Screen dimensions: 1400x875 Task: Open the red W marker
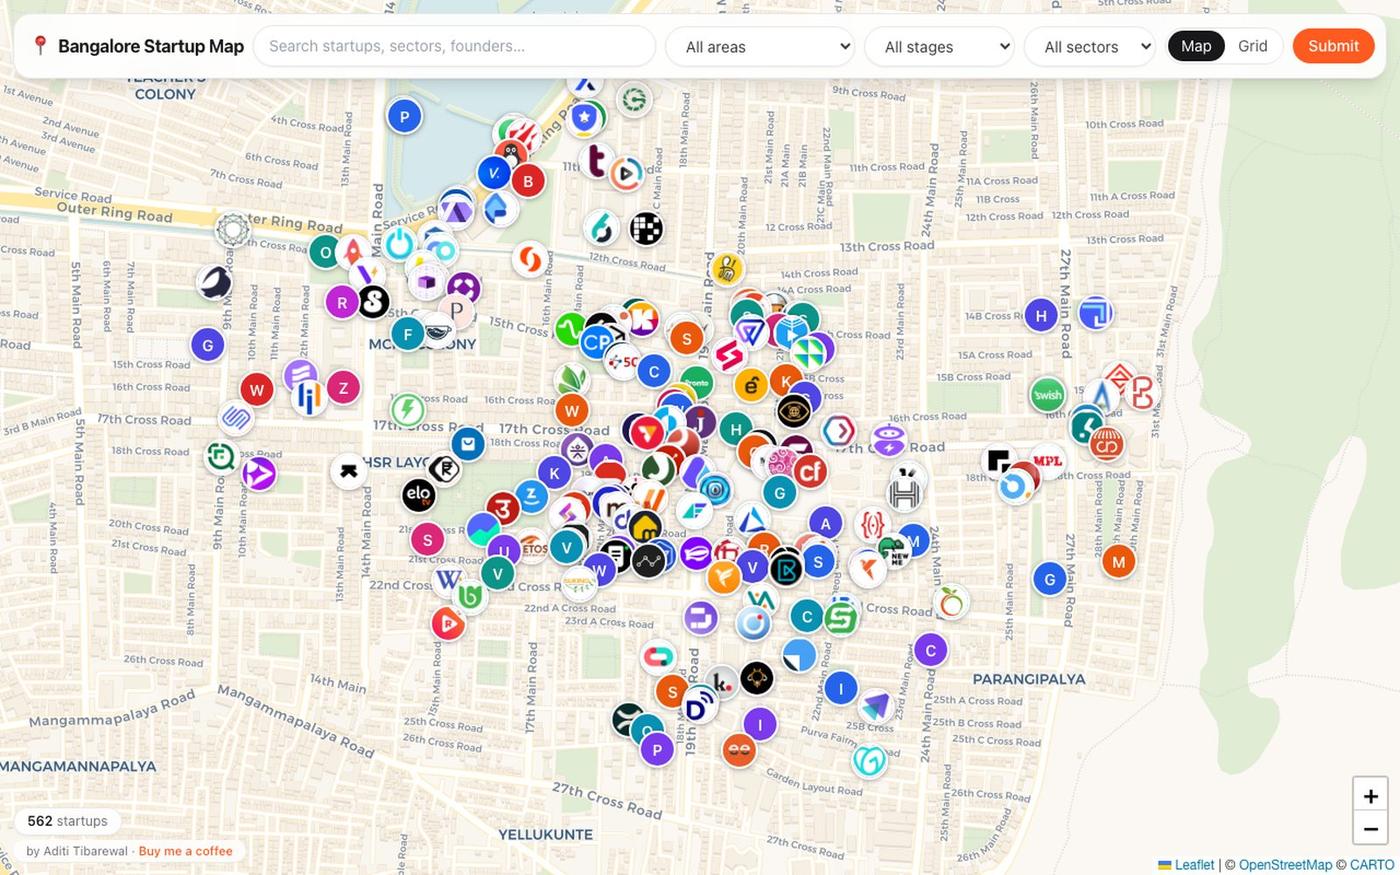257,390
